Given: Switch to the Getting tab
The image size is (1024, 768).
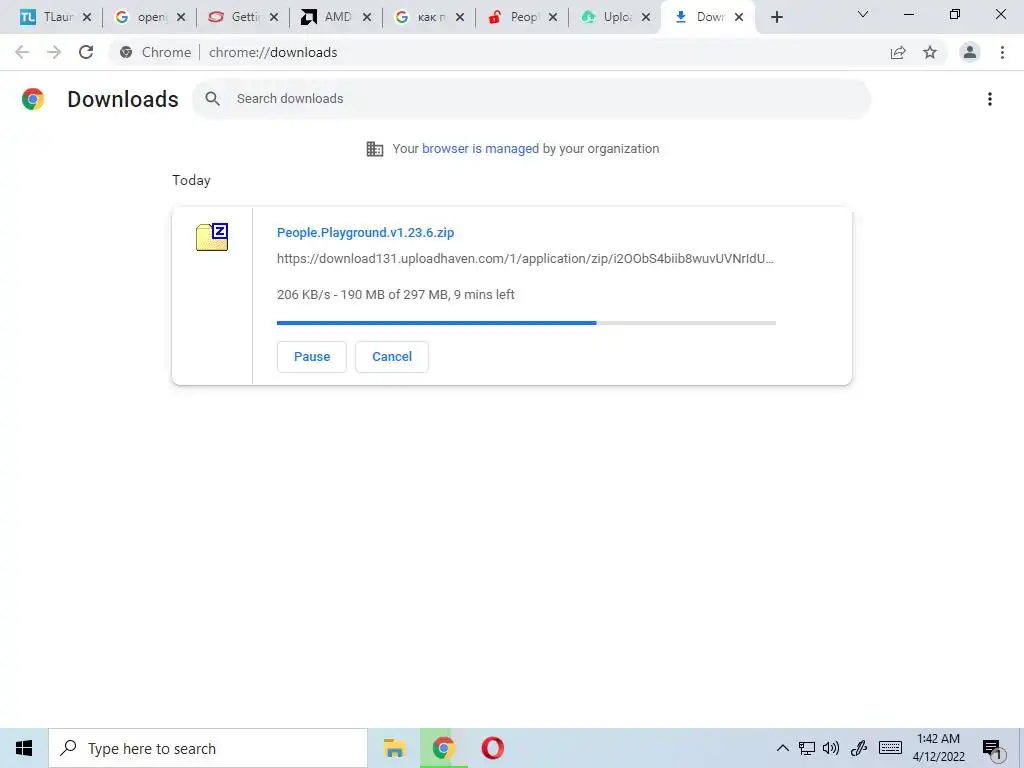Looking at the screenshot, I should pos(243,17).
